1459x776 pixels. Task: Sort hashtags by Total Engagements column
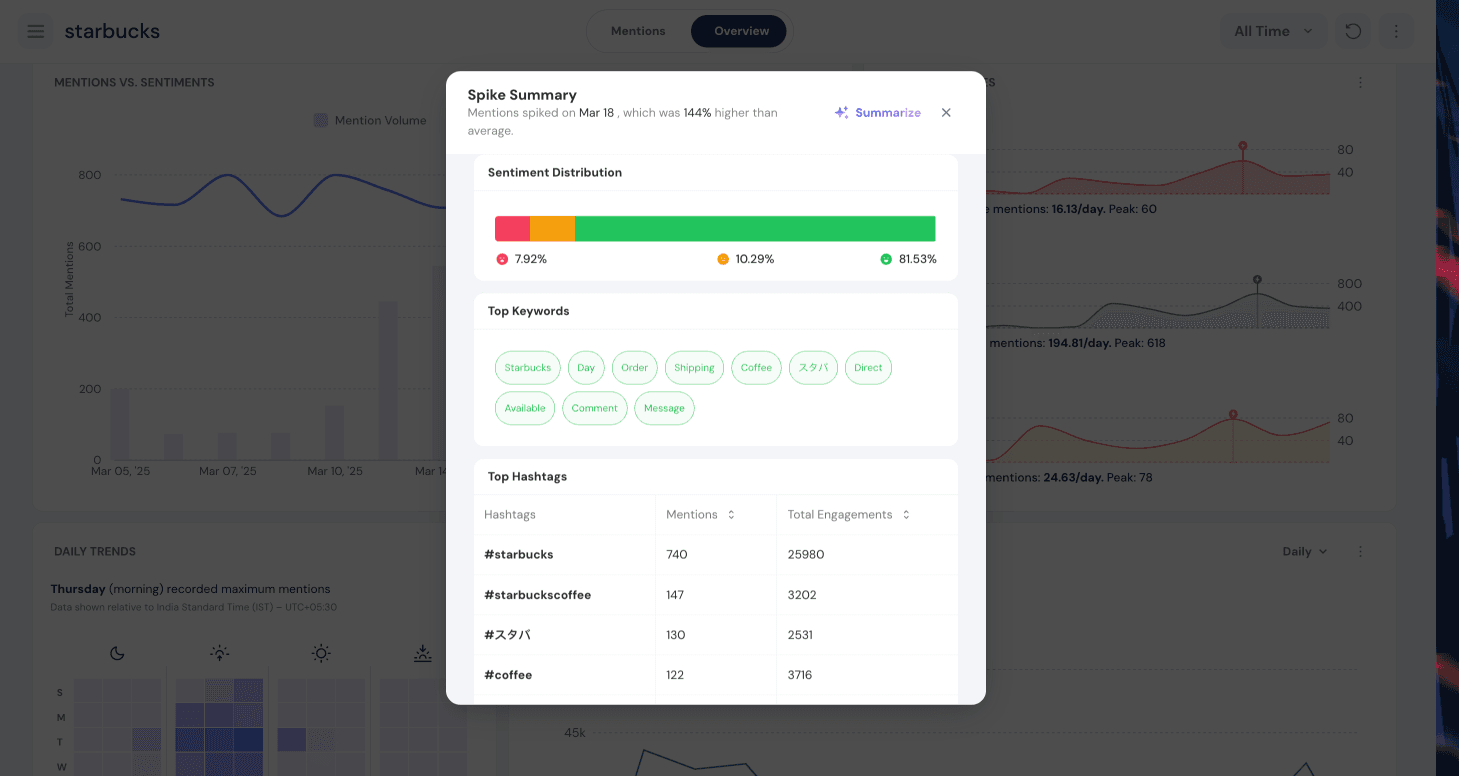[906, 515]
